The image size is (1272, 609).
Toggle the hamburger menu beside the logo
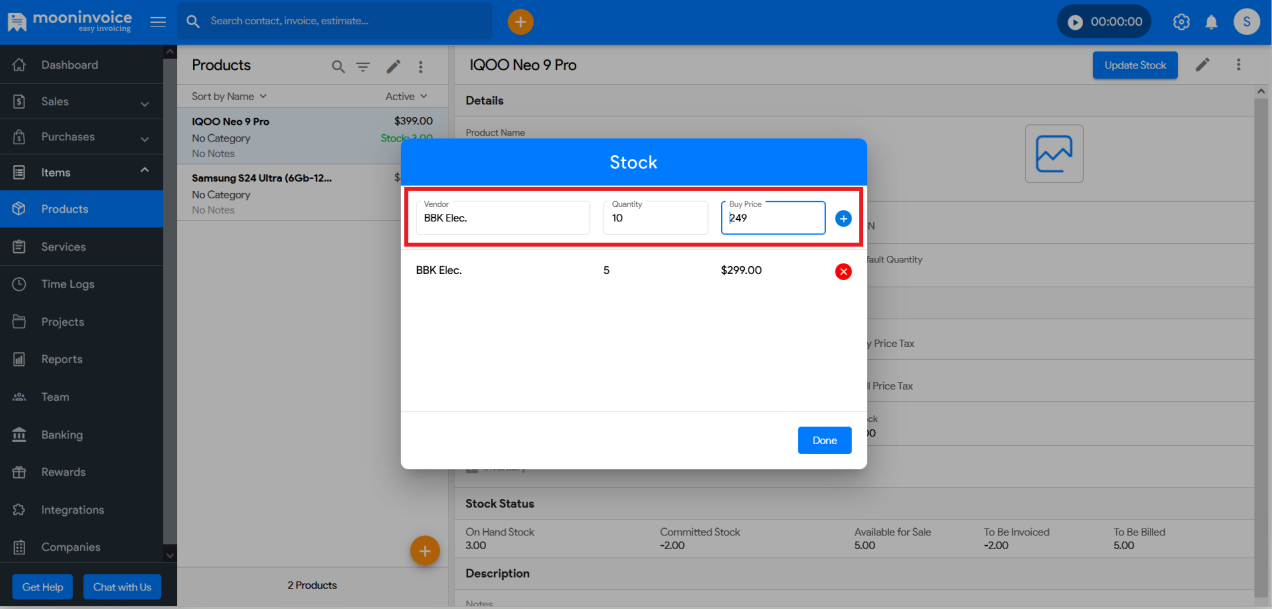(158, 21)
